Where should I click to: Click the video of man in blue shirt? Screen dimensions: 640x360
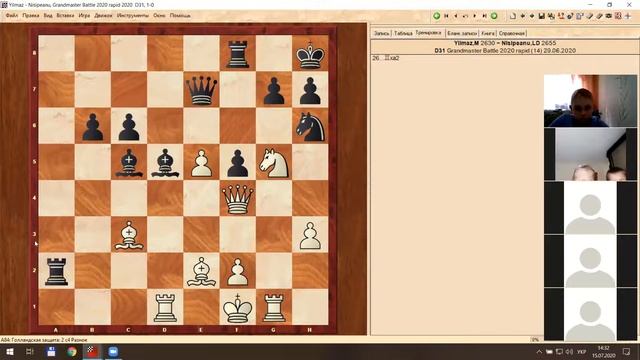click(590, 100)
